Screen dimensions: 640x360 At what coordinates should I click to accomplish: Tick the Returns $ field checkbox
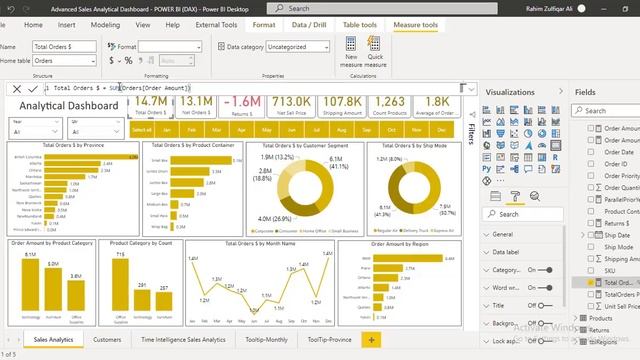tap(591, 223)
